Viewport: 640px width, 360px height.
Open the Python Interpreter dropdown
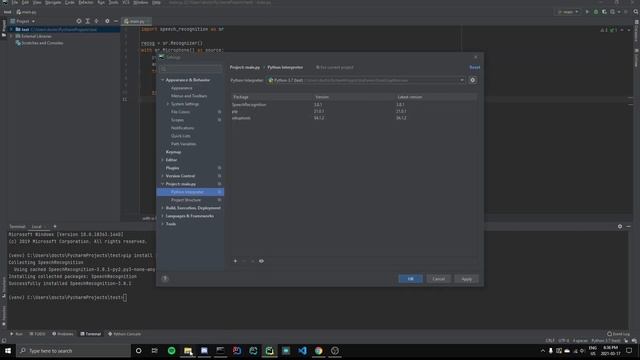pyautogui.click(x=366, y=80)
